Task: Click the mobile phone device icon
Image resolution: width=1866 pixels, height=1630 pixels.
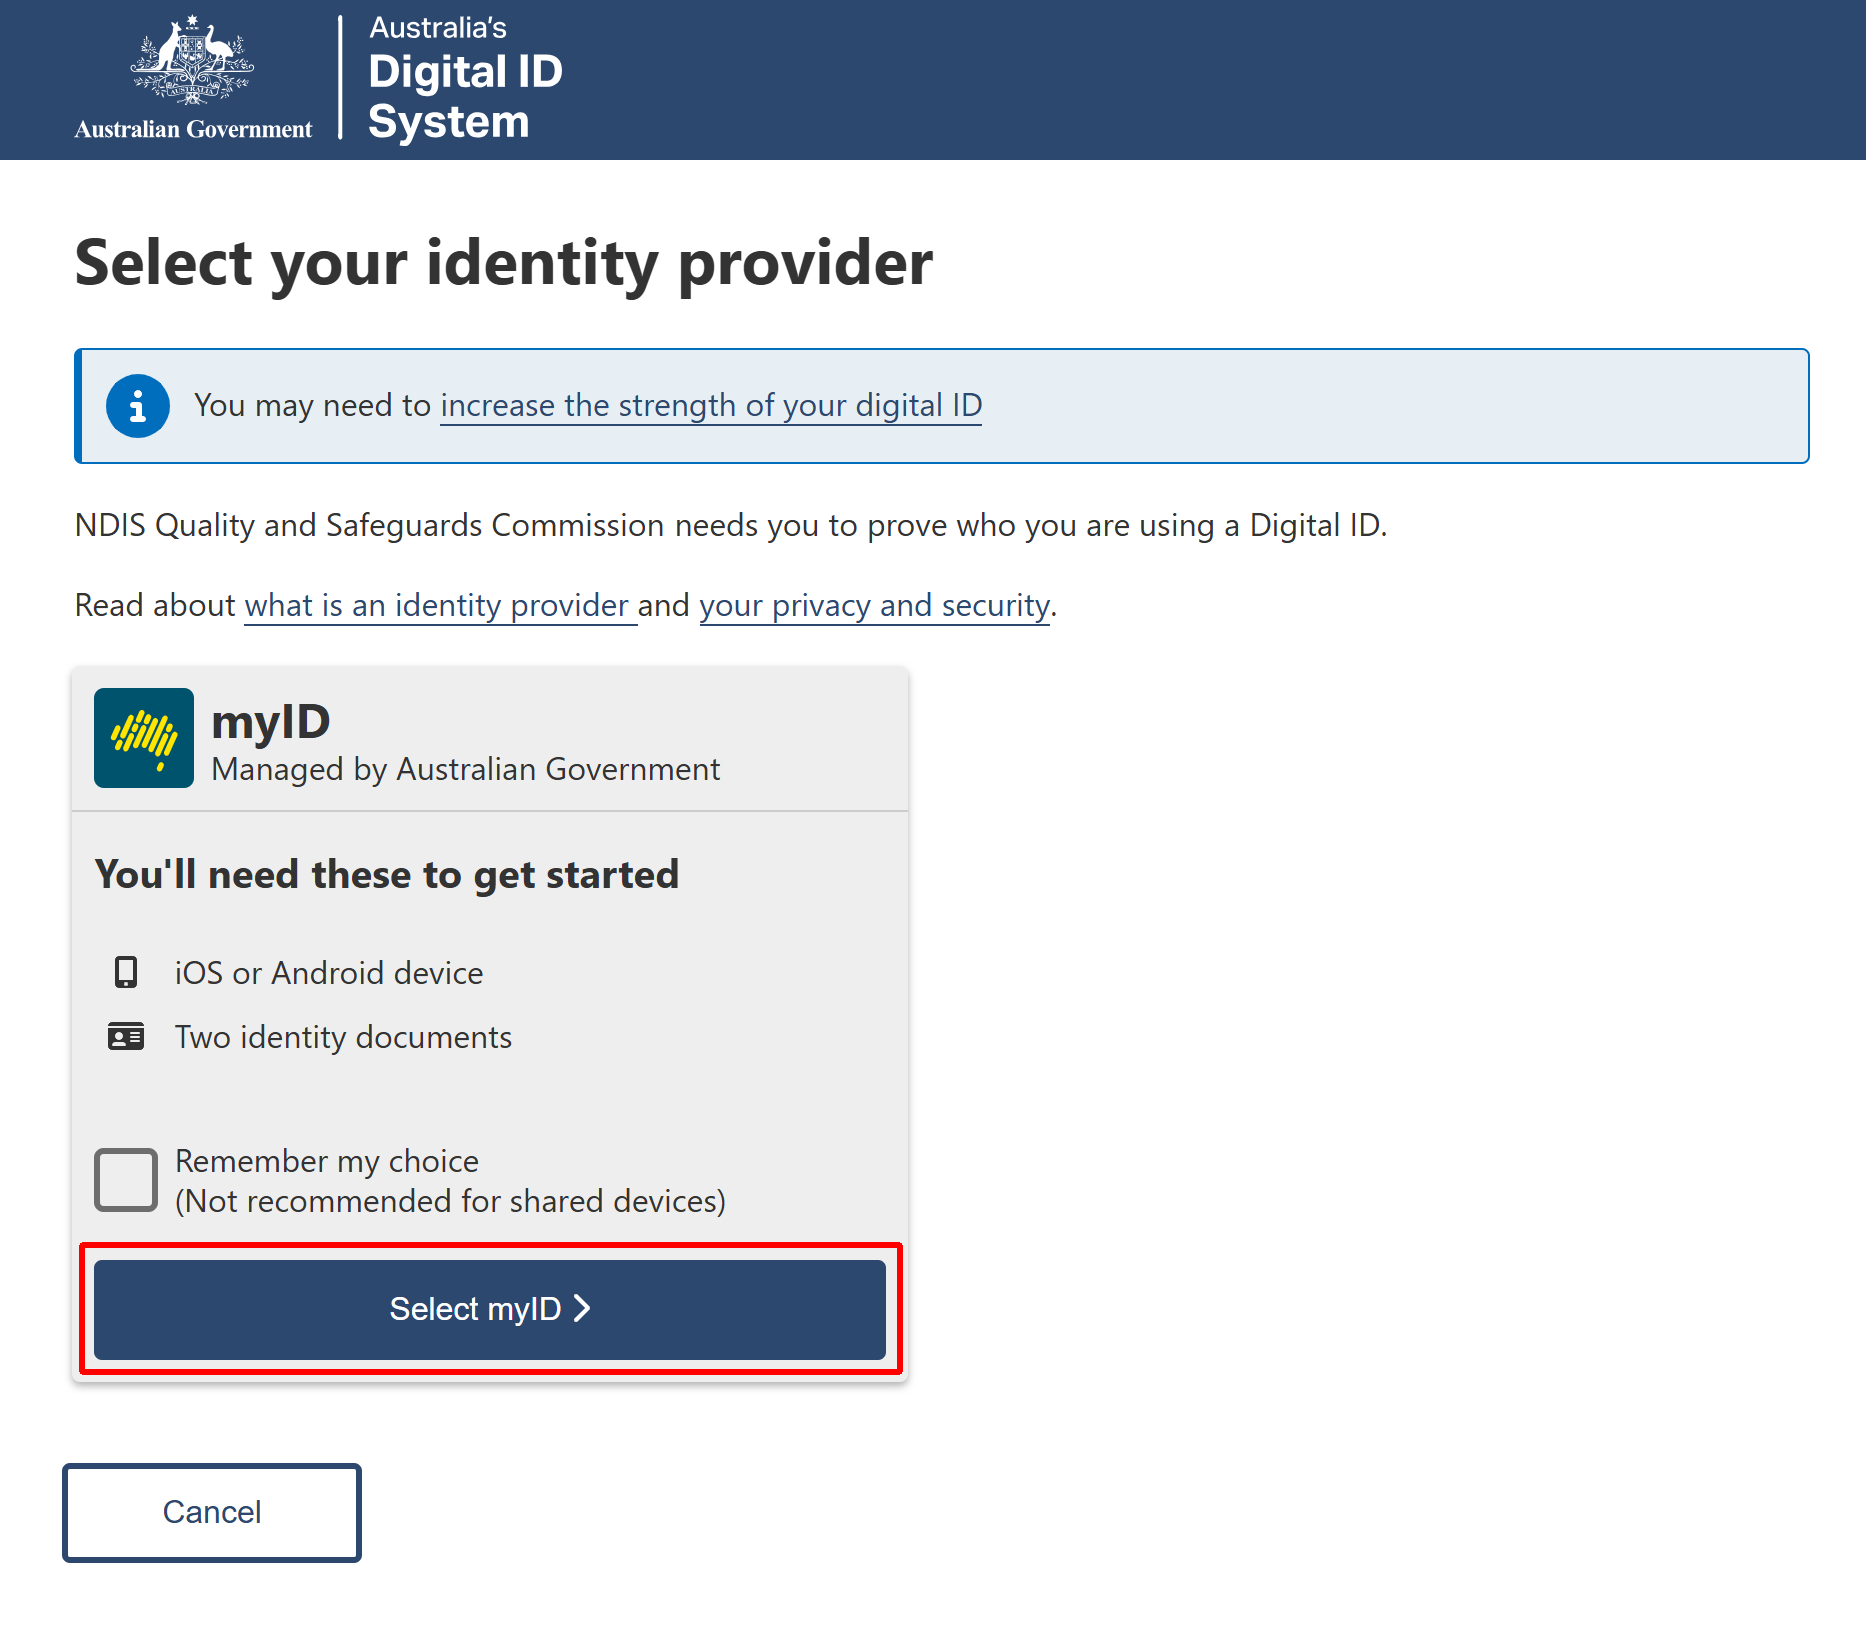Action: coord(126,972)
